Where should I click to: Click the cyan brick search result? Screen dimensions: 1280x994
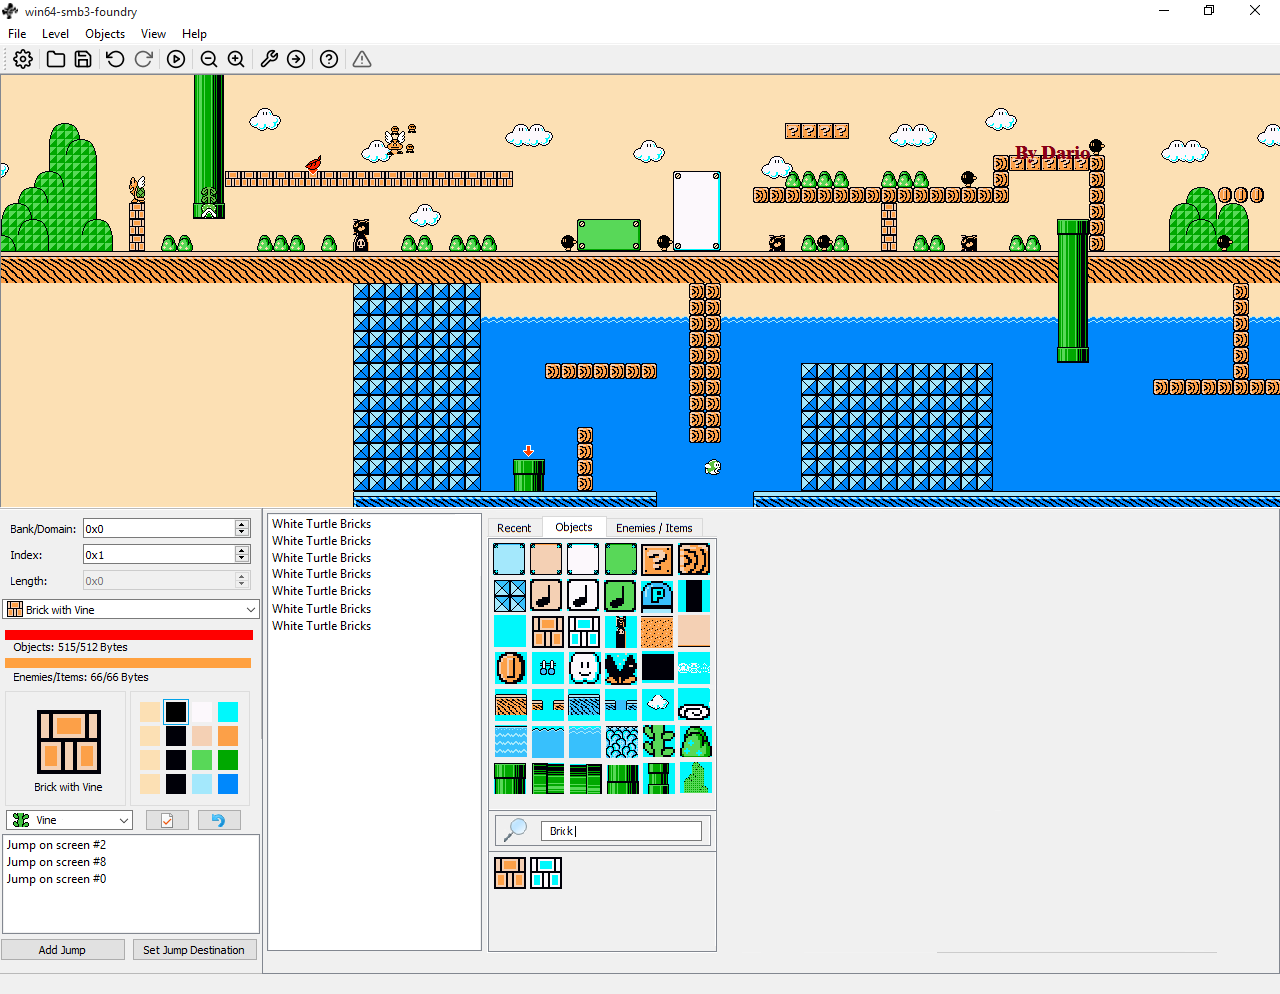click(546, 873)
